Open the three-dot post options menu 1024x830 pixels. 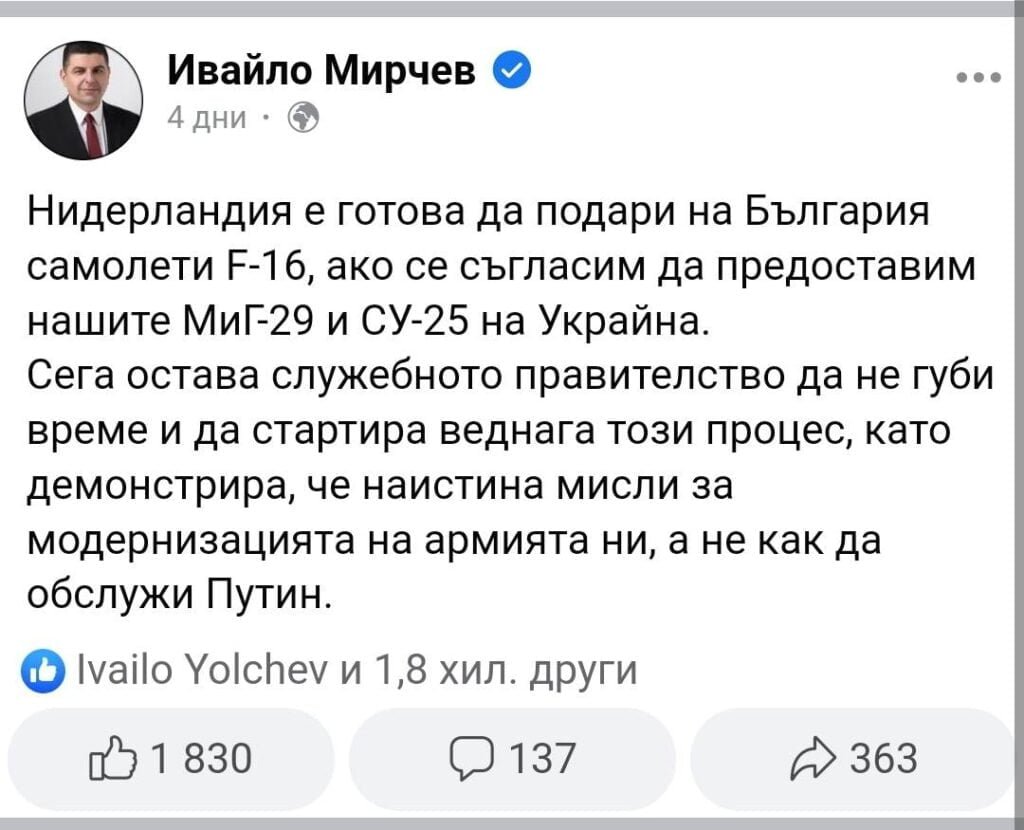(978, 77)
